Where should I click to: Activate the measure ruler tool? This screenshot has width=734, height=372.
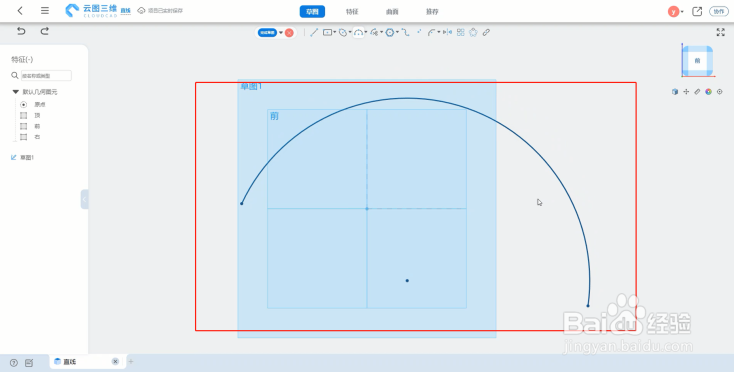pos(697,92)
